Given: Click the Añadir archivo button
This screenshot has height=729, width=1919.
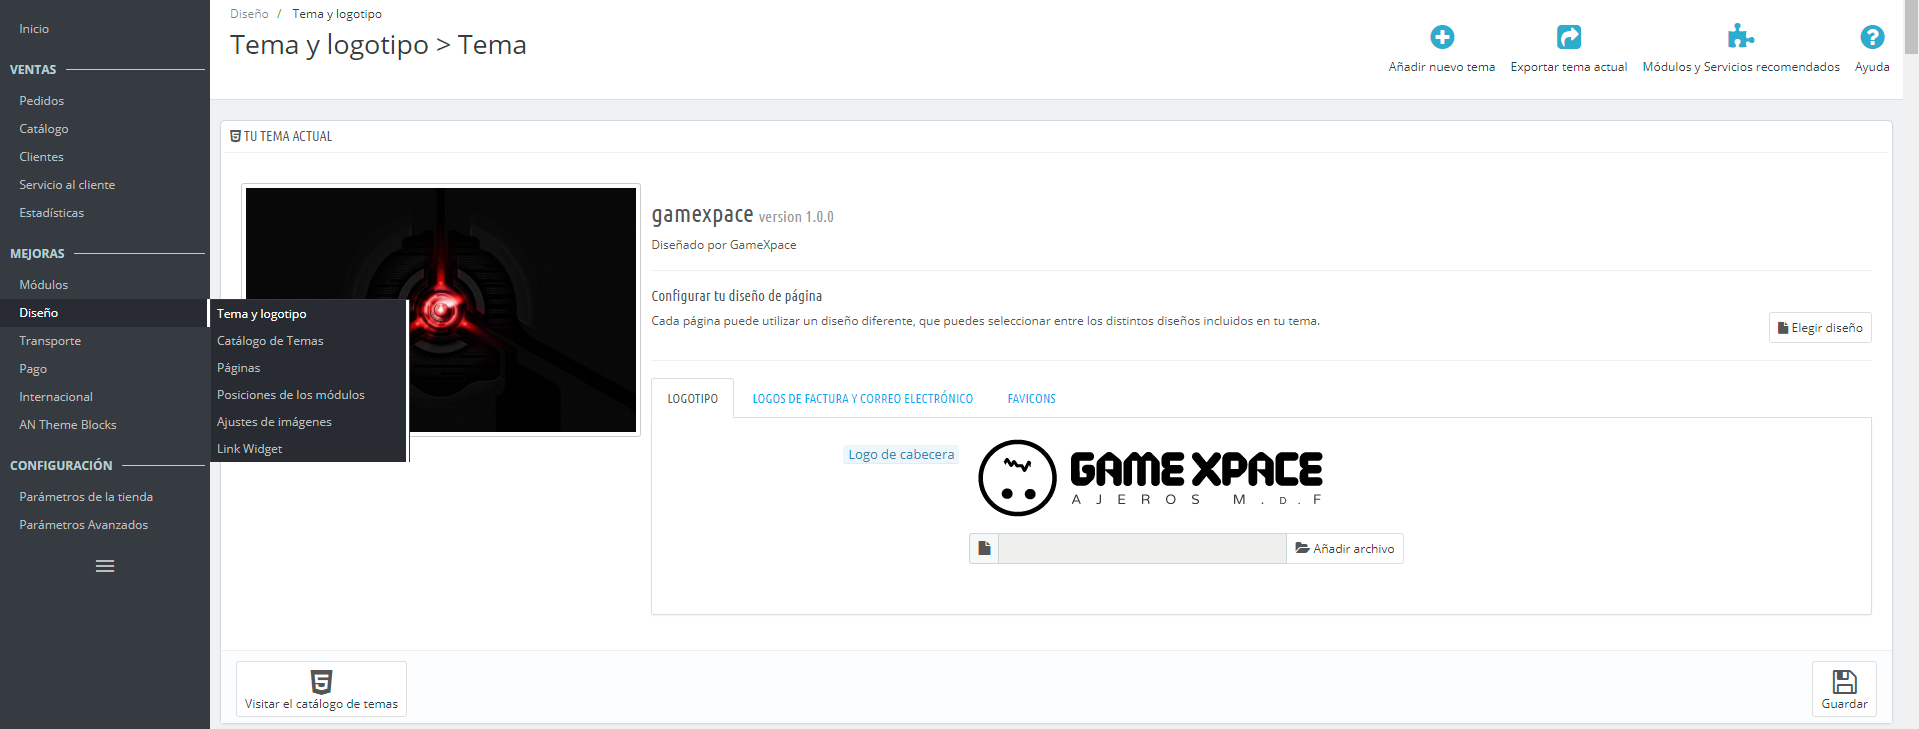Looking at the screenshot, I should (x=1345, y=548).
